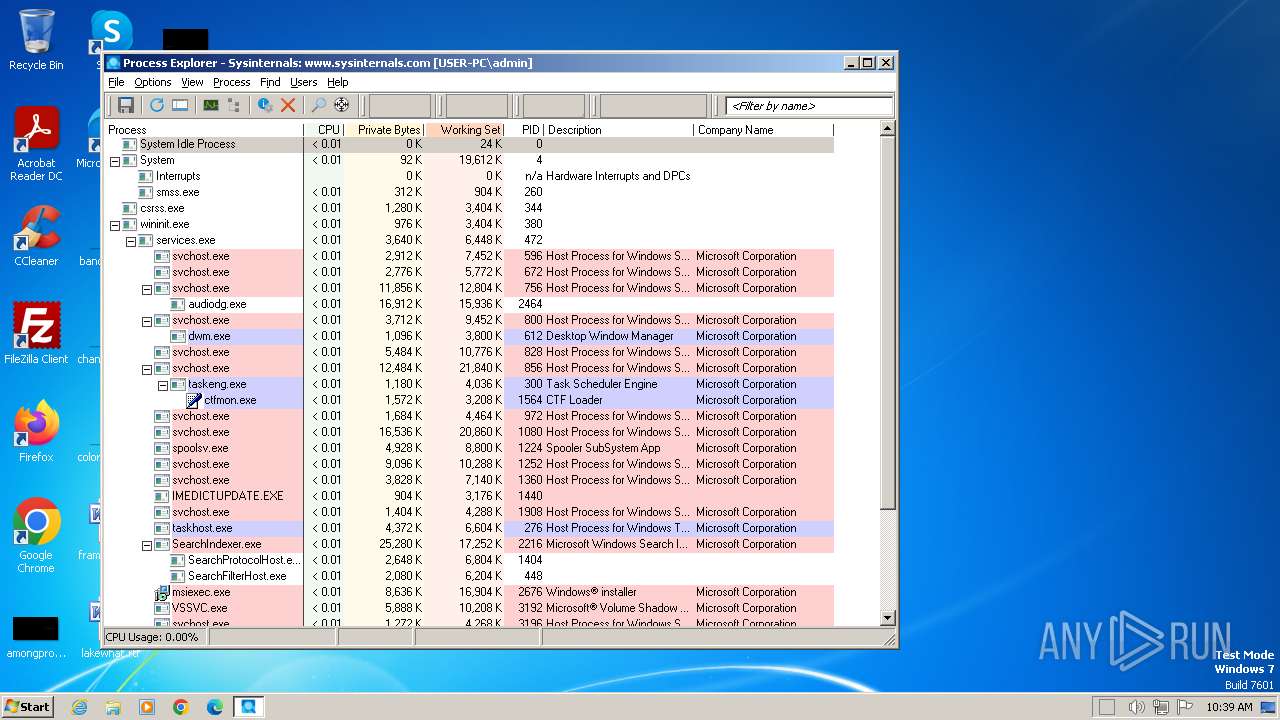Select the audiodg.exe row
1280x720 pixels.
click(x=470, y=304)
